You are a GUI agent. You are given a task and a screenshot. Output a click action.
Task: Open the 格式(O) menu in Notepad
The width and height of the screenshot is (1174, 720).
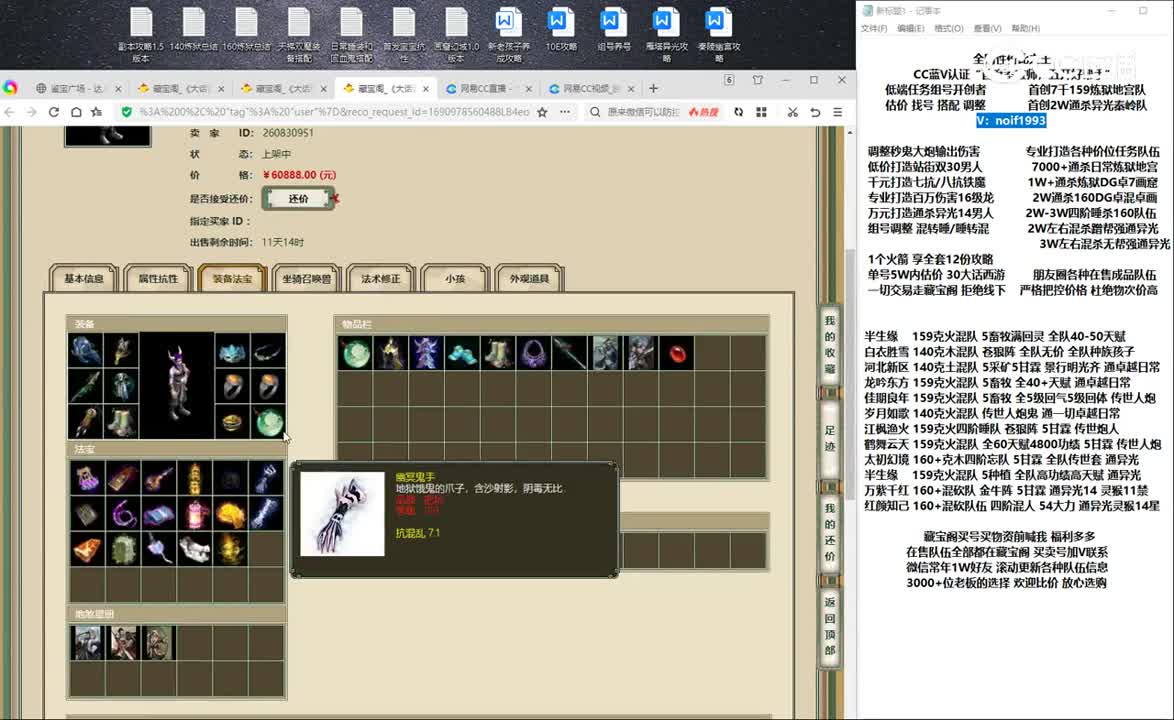click(x=949, y=28)
